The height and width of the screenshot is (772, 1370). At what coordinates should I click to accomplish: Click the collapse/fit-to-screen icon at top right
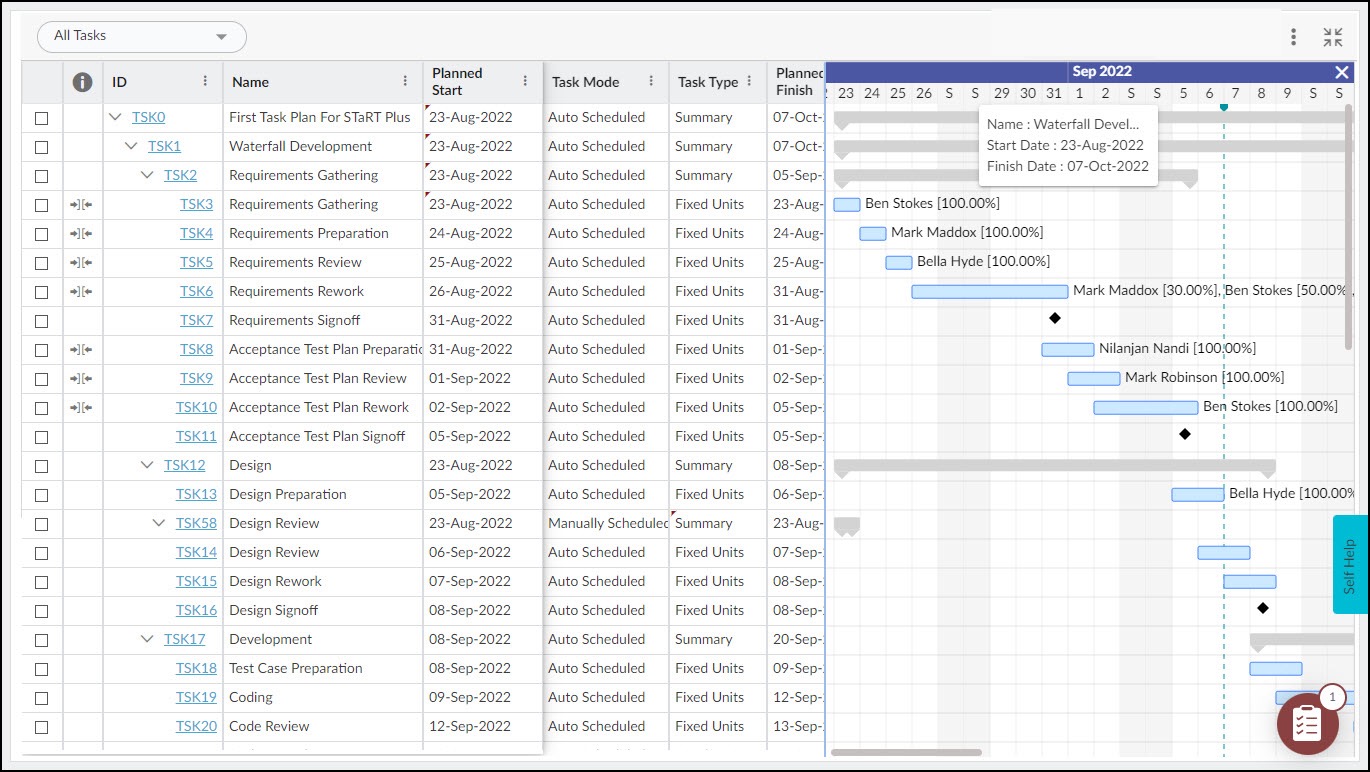(1333, 36)
